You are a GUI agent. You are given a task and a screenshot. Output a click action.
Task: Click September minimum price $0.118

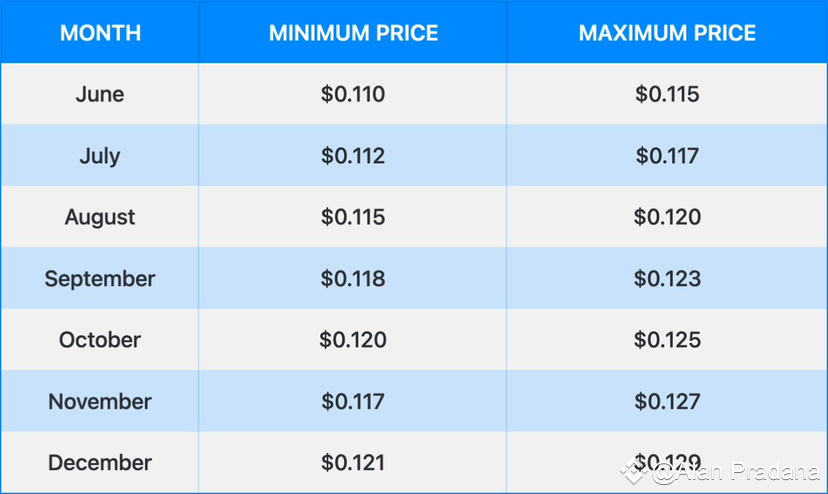[x=353, y=279]
